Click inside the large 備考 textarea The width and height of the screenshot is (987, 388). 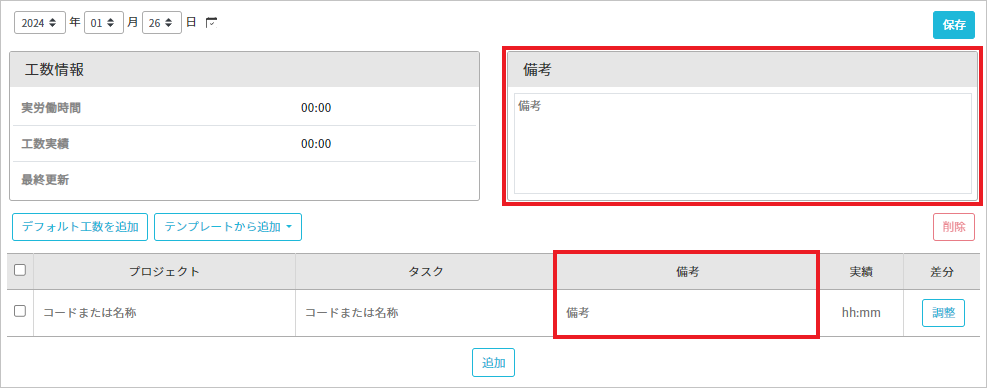743,144
